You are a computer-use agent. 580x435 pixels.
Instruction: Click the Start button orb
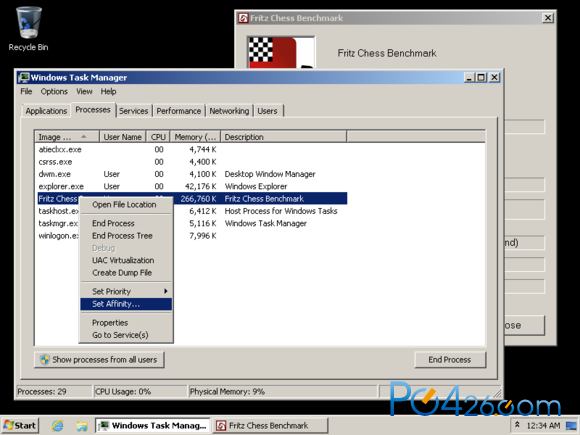point(20,425)
